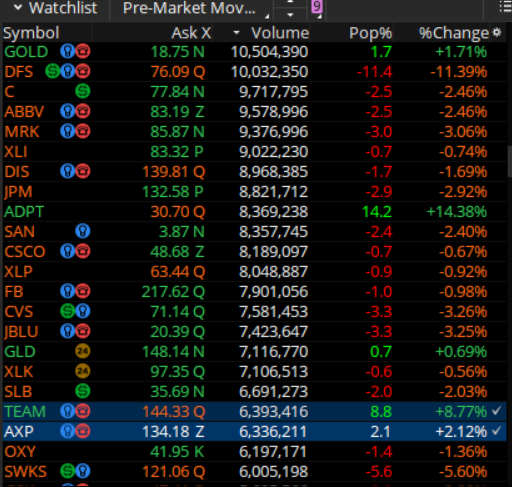
Task: Open the column settings gear icon
Action: click(497, 32)
